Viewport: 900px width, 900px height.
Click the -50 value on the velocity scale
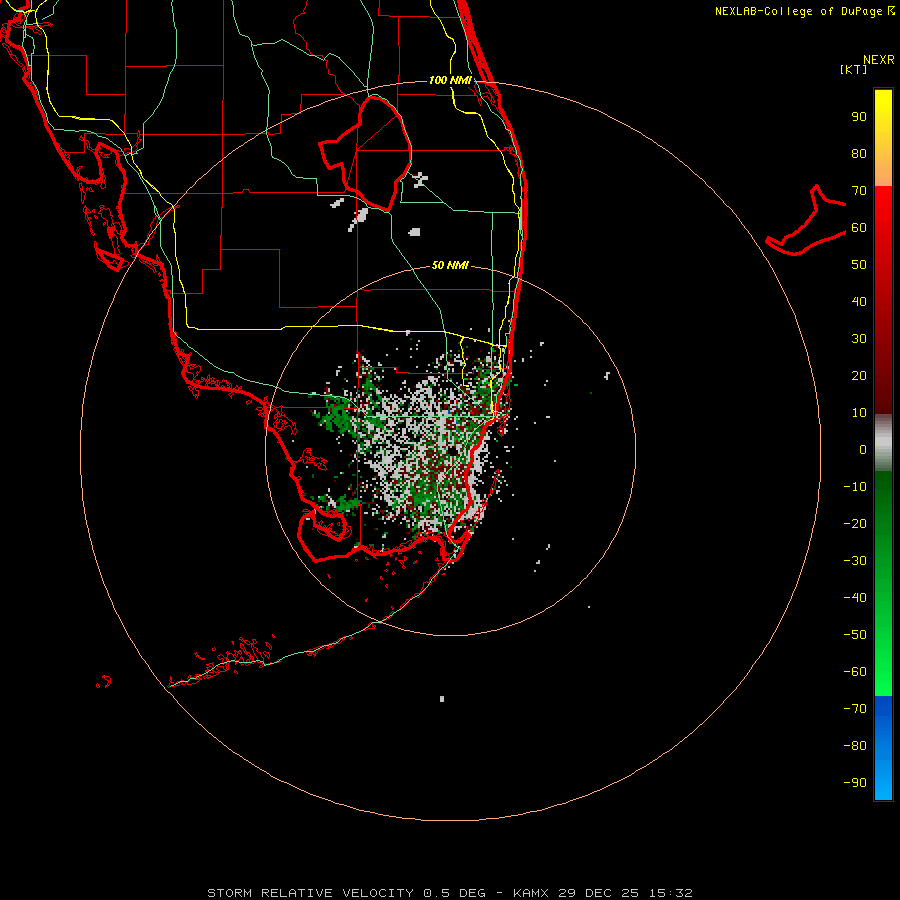855,635
